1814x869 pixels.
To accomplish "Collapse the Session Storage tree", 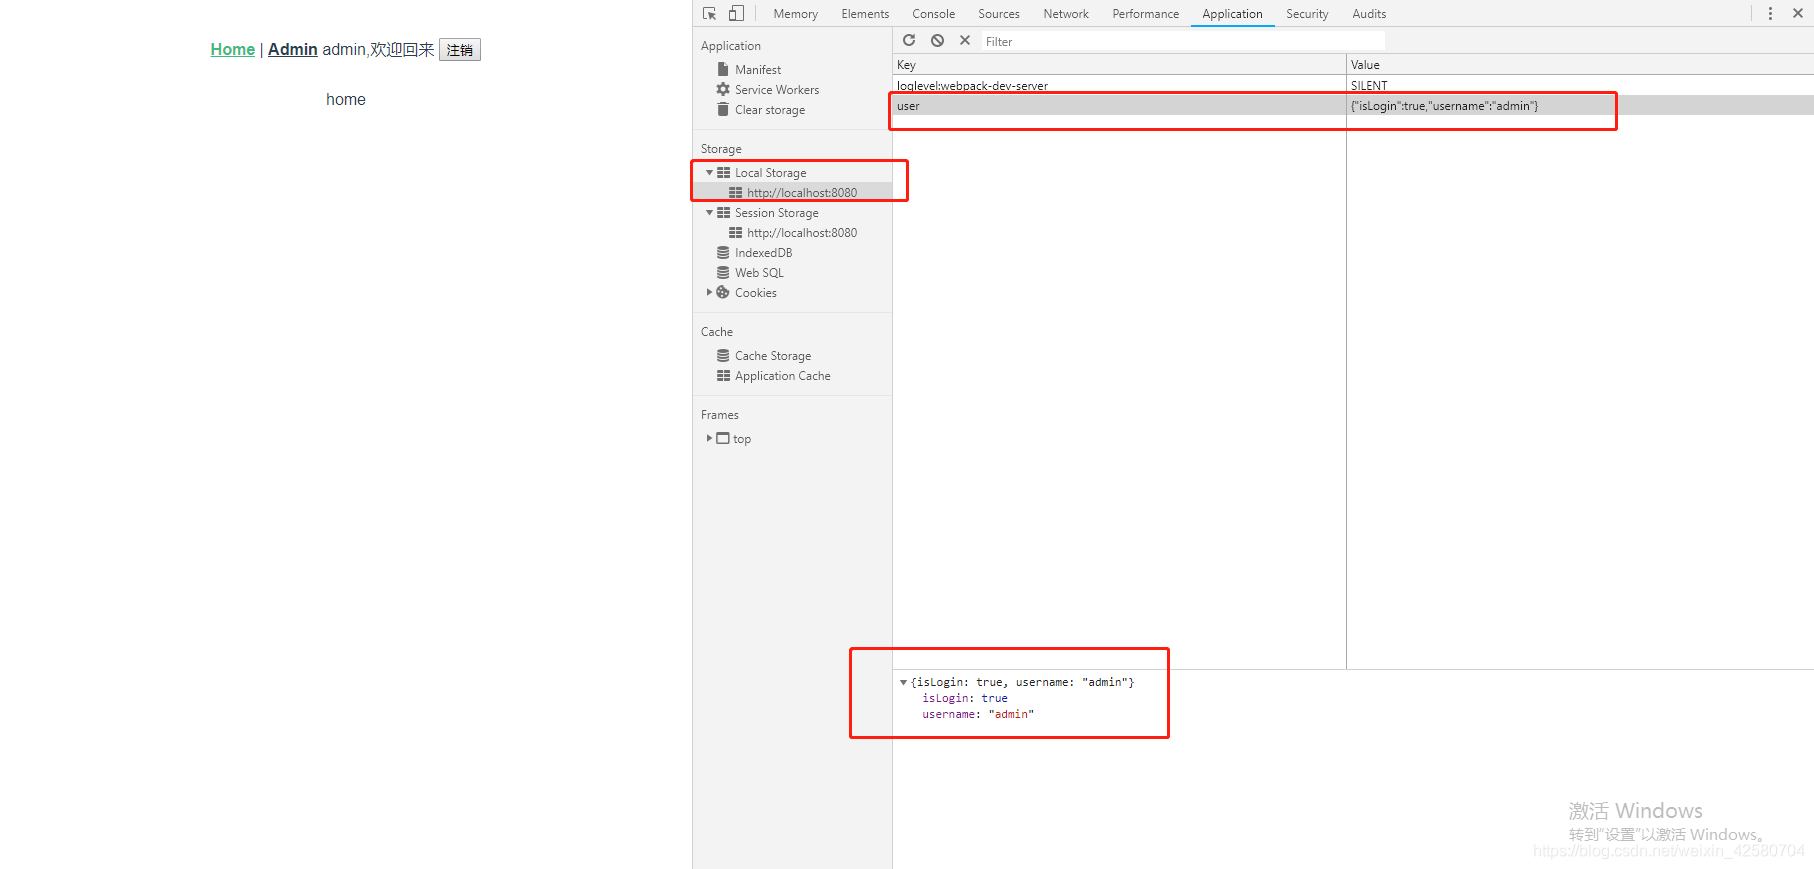I will pyautogui.click(x=709, y=212).
